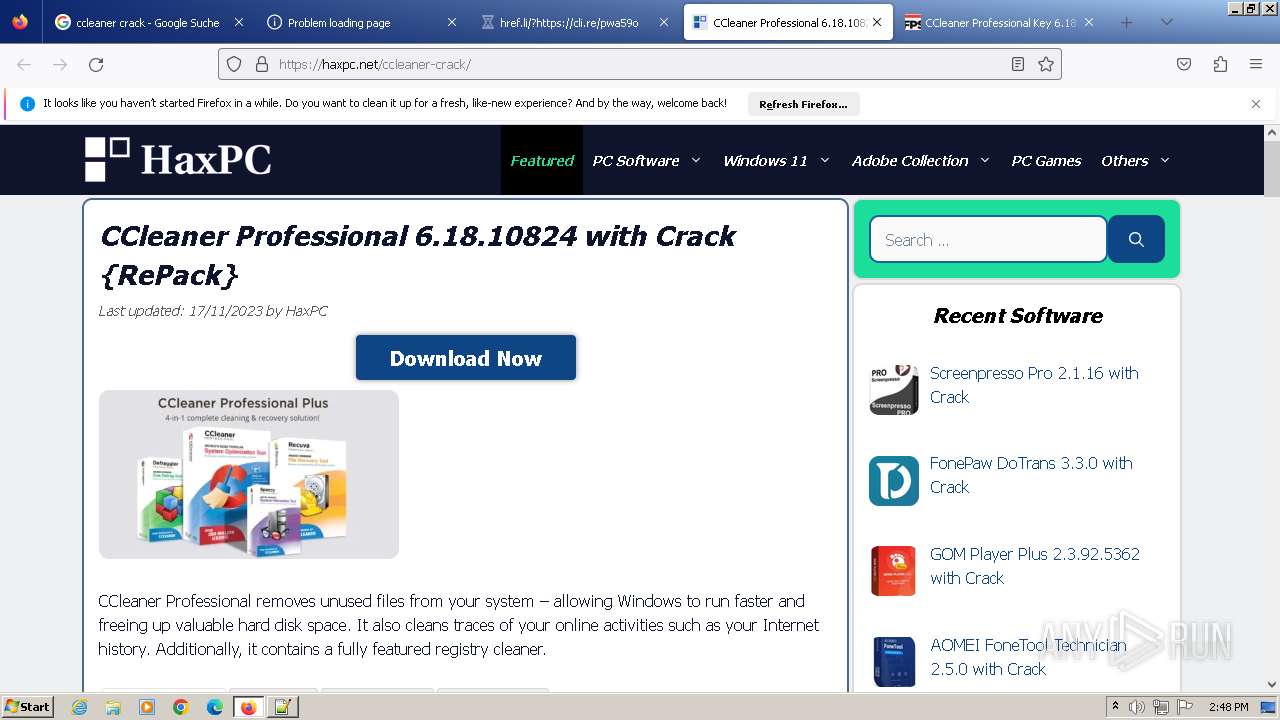Viewport: 1280px width, 720px height.
Task: Launch Edge from the taskbar
Action: click(215, 707)
